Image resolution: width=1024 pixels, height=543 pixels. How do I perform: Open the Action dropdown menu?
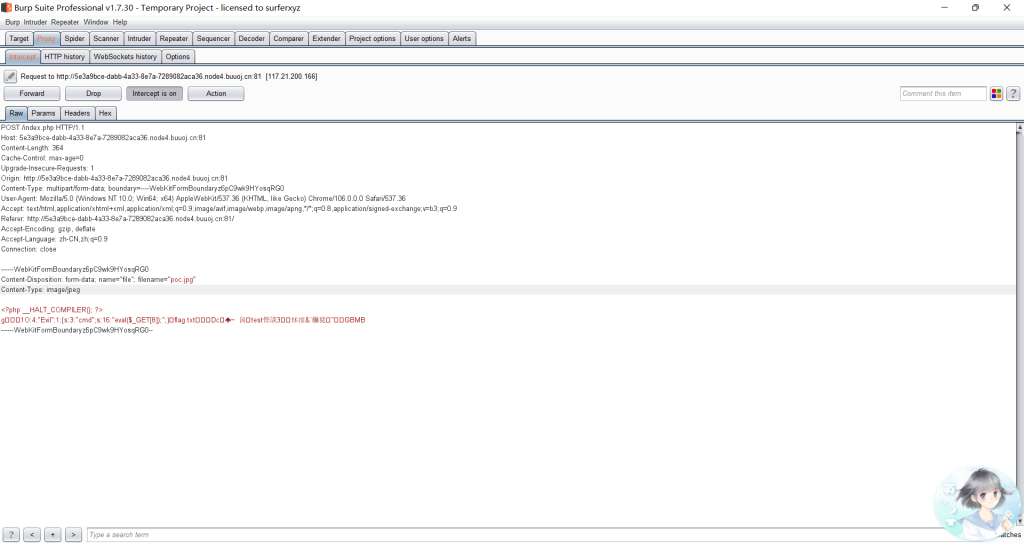[x=216, y=94]
